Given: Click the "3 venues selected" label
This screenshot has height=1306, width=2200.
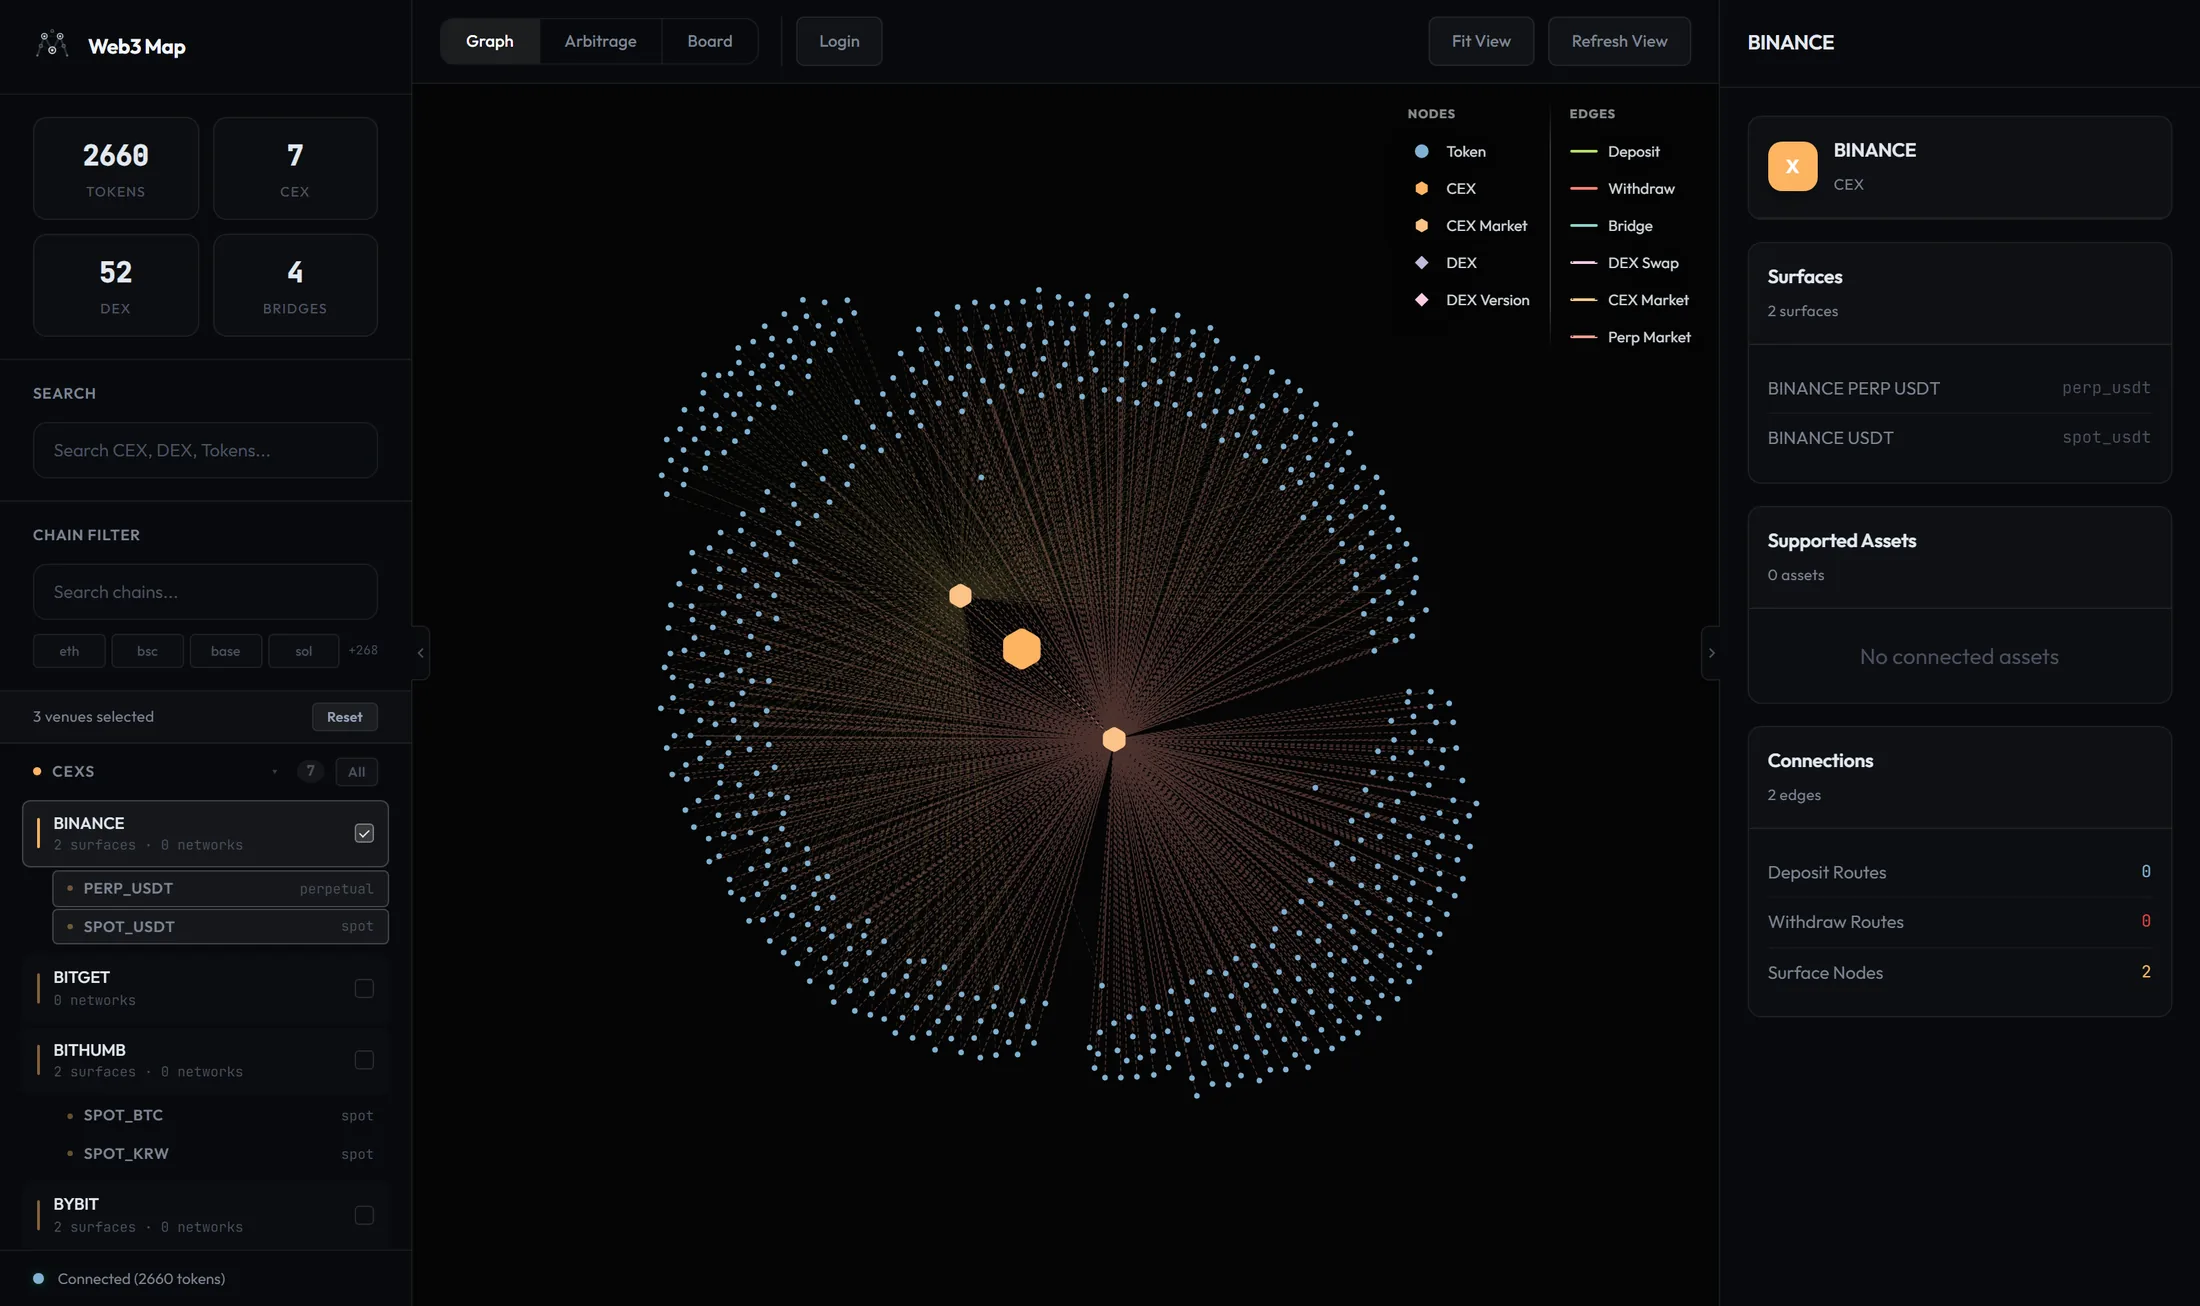Looking at the screenshot, I should tap(93, 716).
